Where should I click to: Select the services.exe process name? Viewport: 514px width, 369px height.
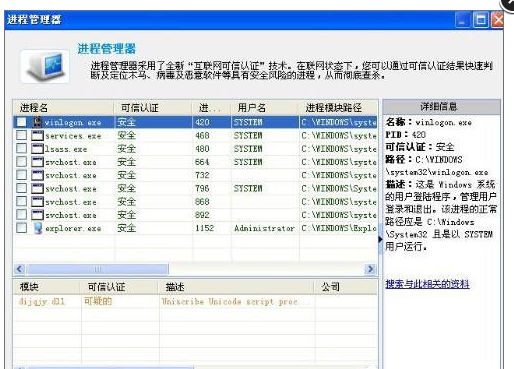73,136
